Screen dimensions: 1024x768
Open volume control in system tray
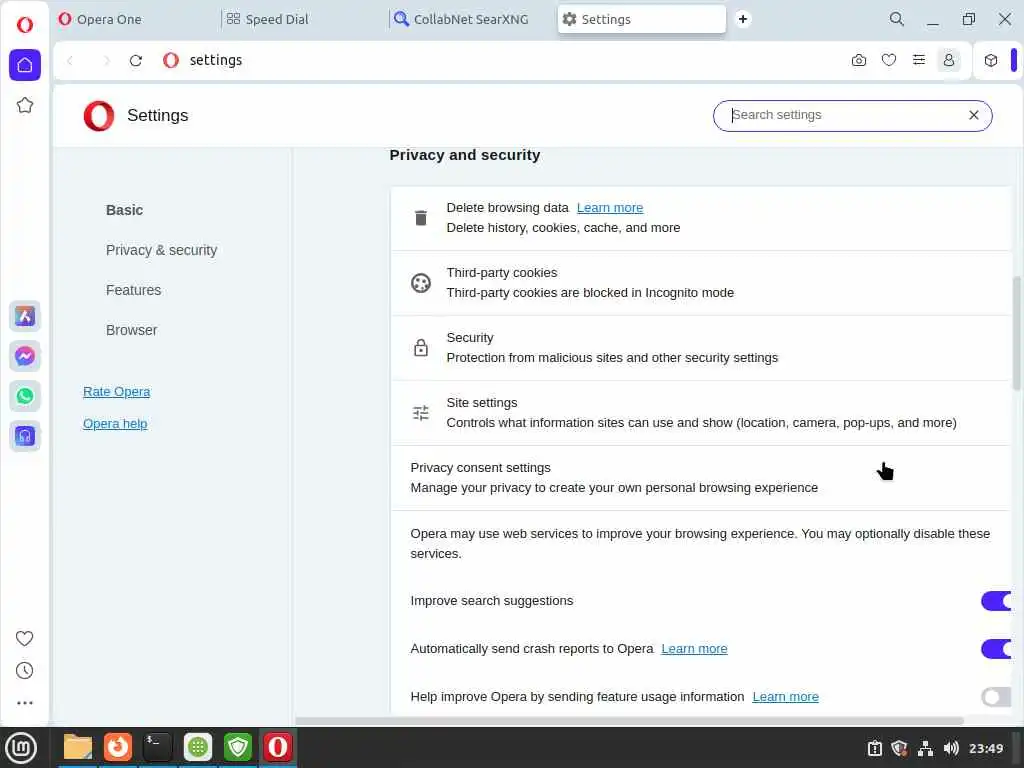click(x=951, y=748)
